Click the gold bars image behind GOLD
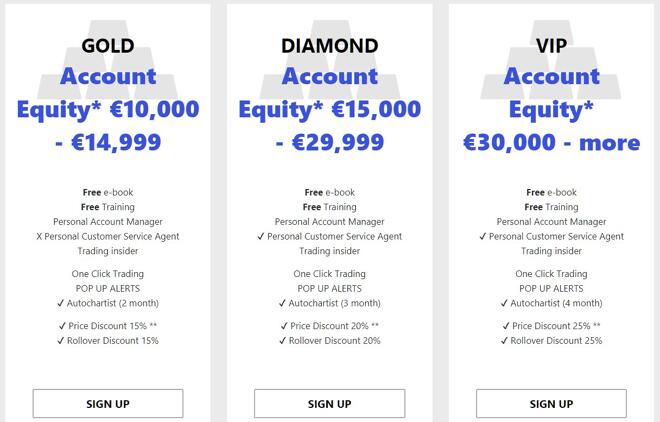This screenshot has width=660, height=422. 108,60
